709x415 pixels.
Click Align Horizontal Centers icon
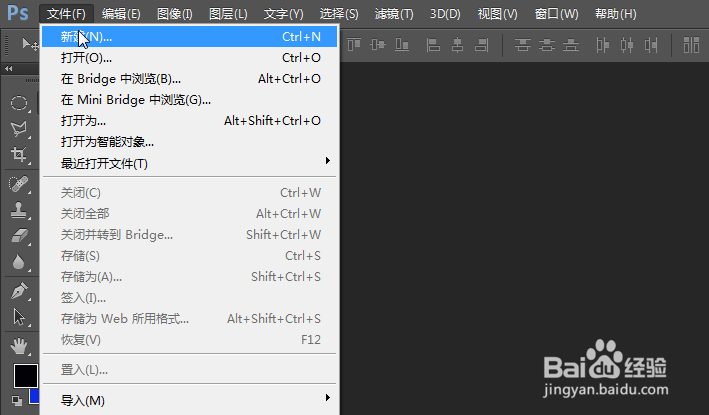coord(458,45)
